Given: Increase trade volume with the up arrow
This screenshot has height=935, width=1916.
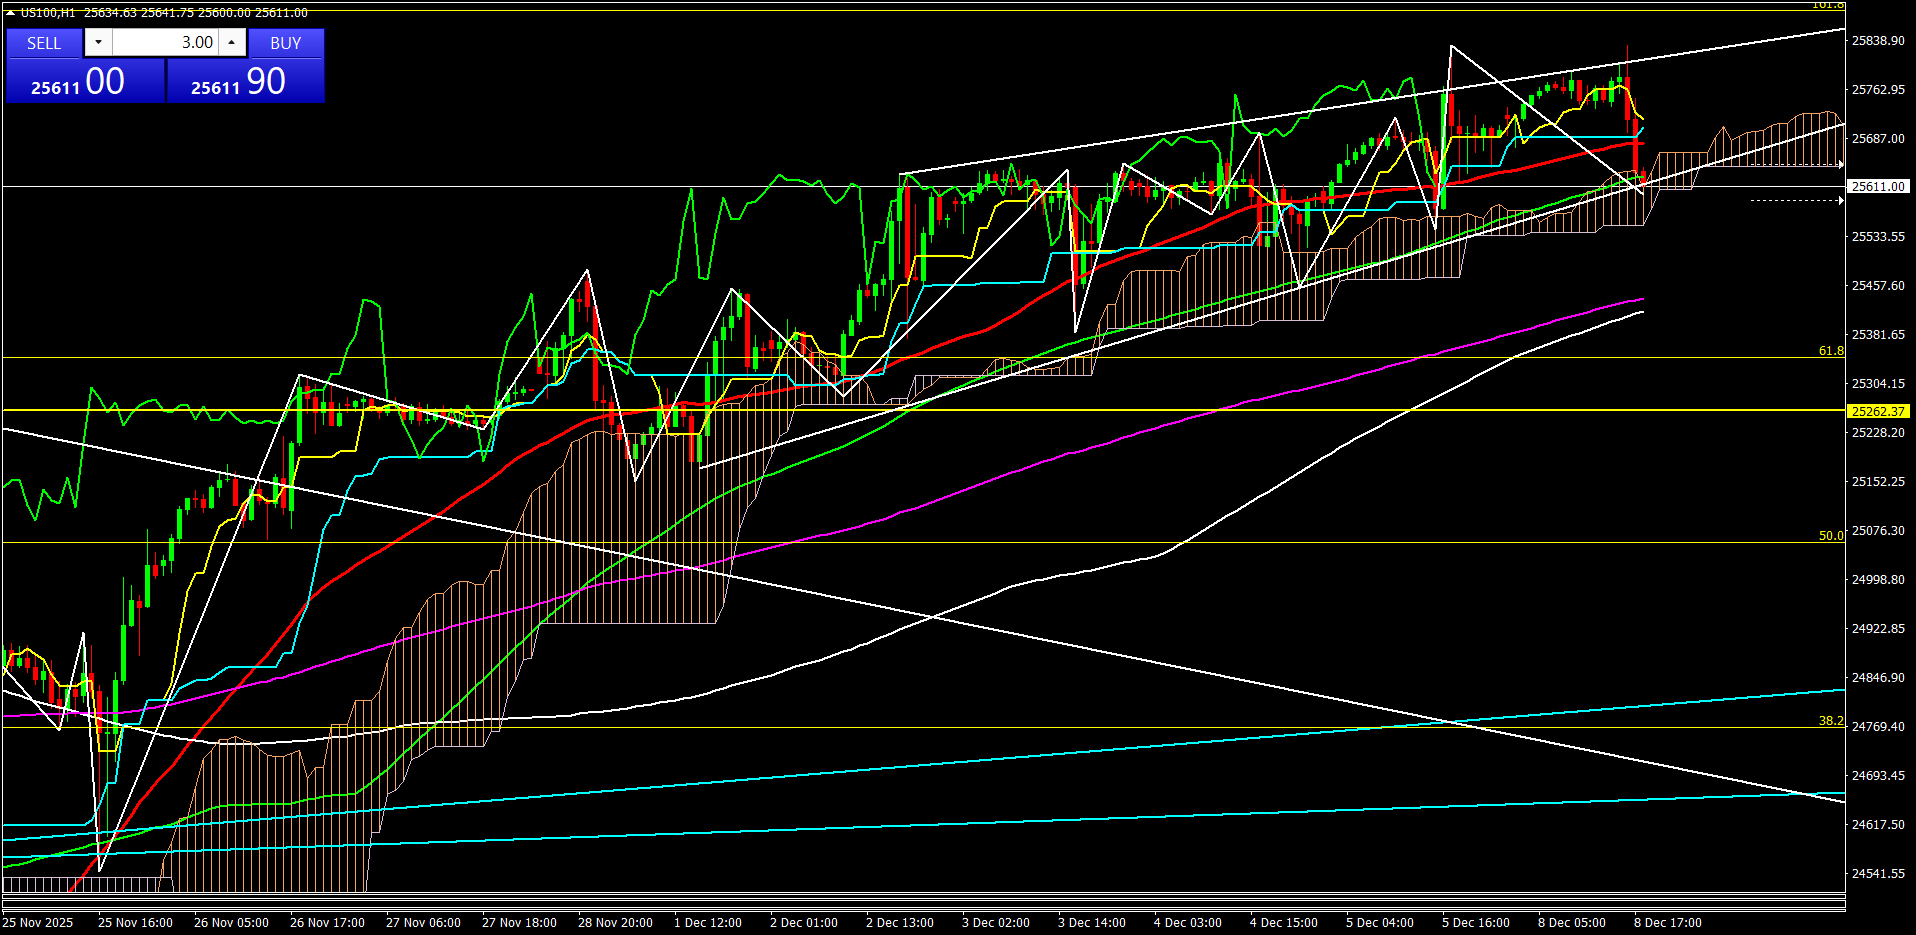Looking at the screenshot, I should pos(232,43).
